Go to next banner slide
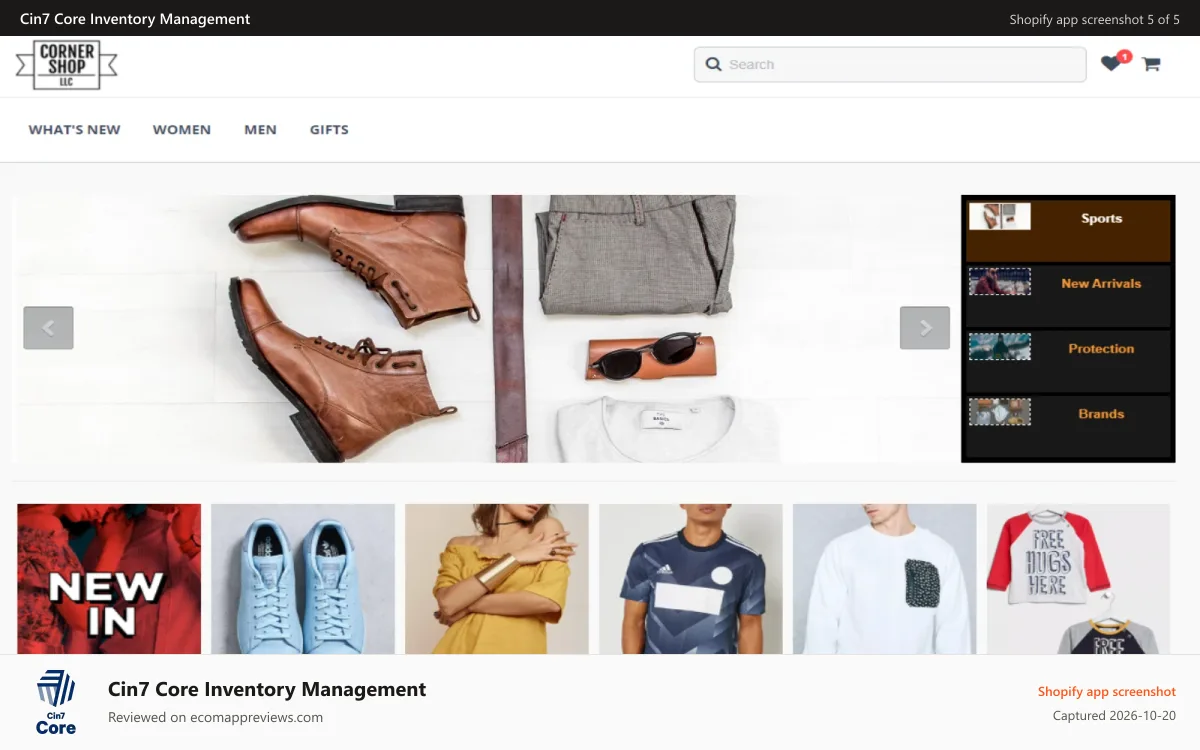 pos(925,328)
